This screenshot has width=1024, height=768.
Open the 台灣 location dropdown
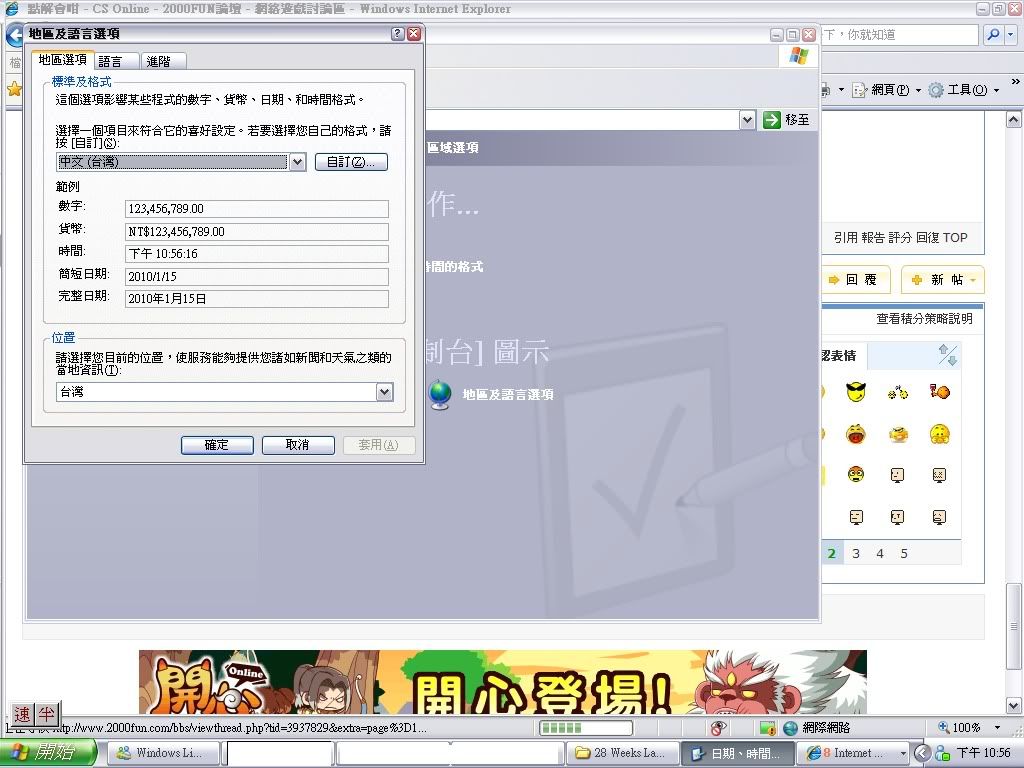pos(384,392)
